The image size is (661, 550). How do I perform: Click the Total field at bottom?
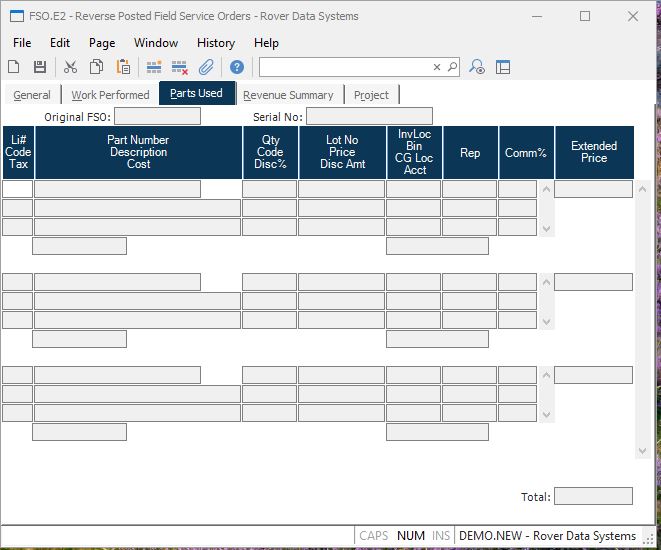(x=593, y=496)
